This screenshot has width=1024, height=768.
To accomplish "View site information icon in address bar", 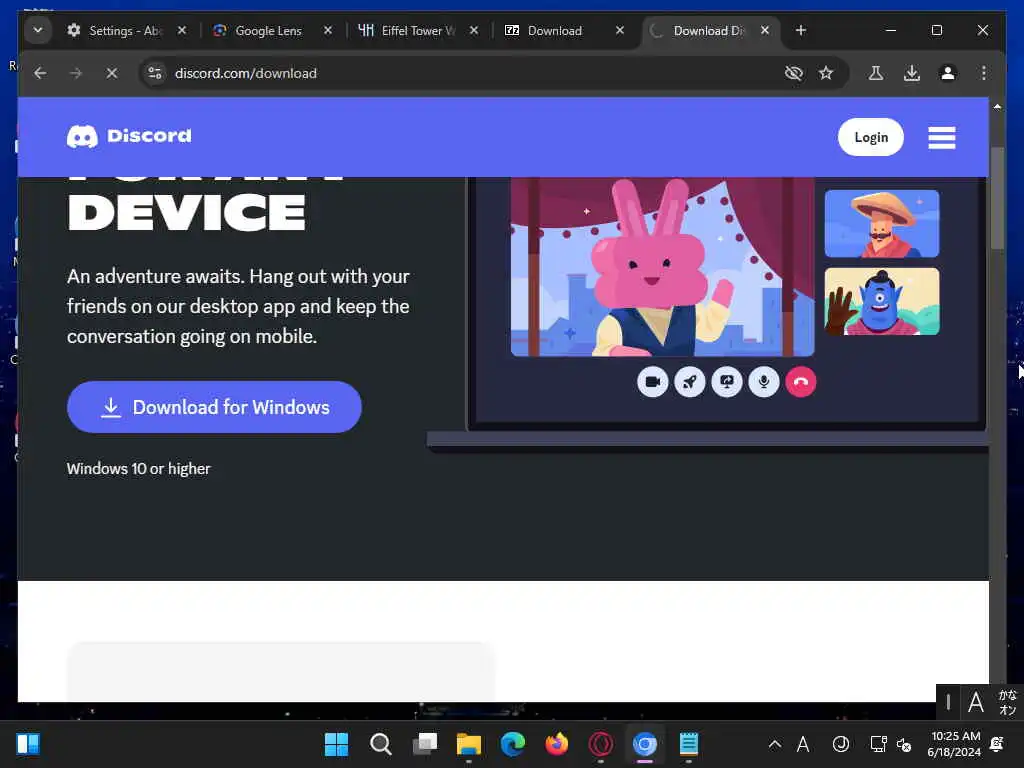I will (155, 73).
